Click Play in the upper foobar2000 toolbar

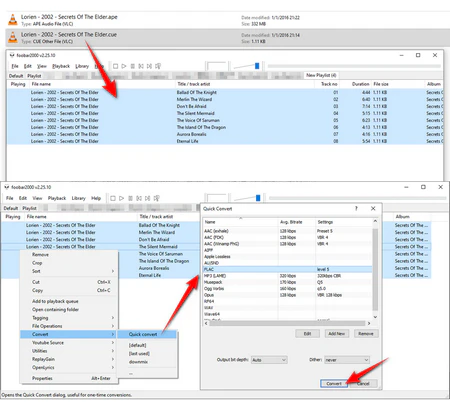pos(124,66)
